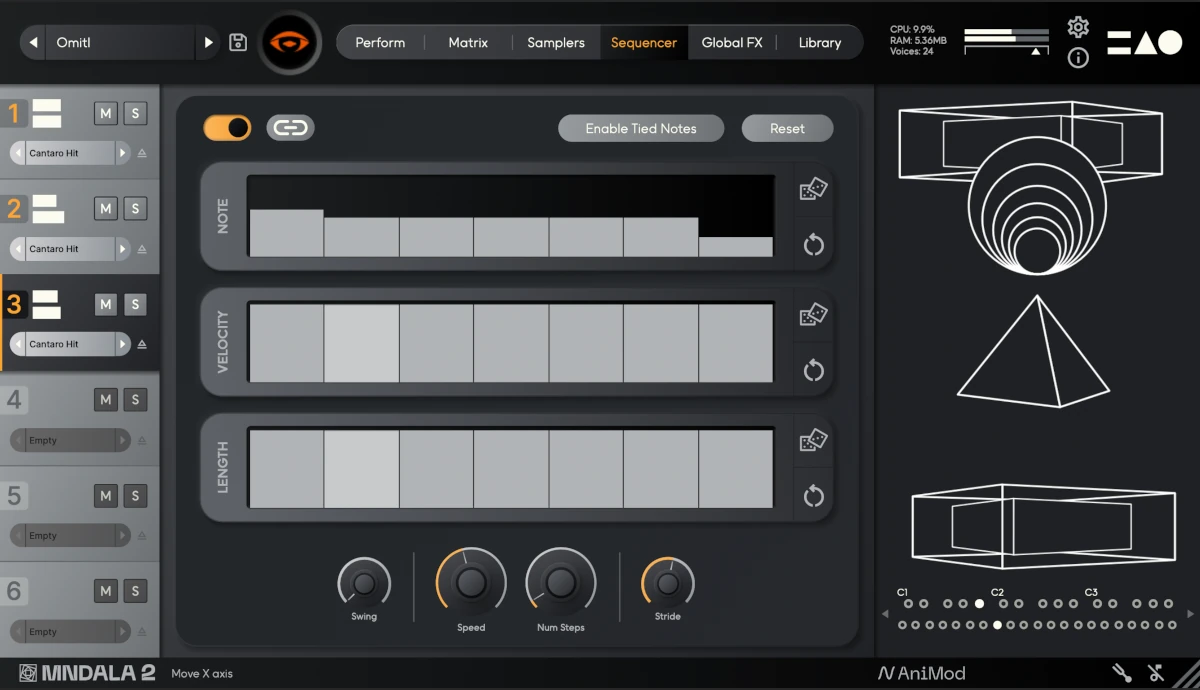
Task: Open the settings gear
Action: (1078, 28)
